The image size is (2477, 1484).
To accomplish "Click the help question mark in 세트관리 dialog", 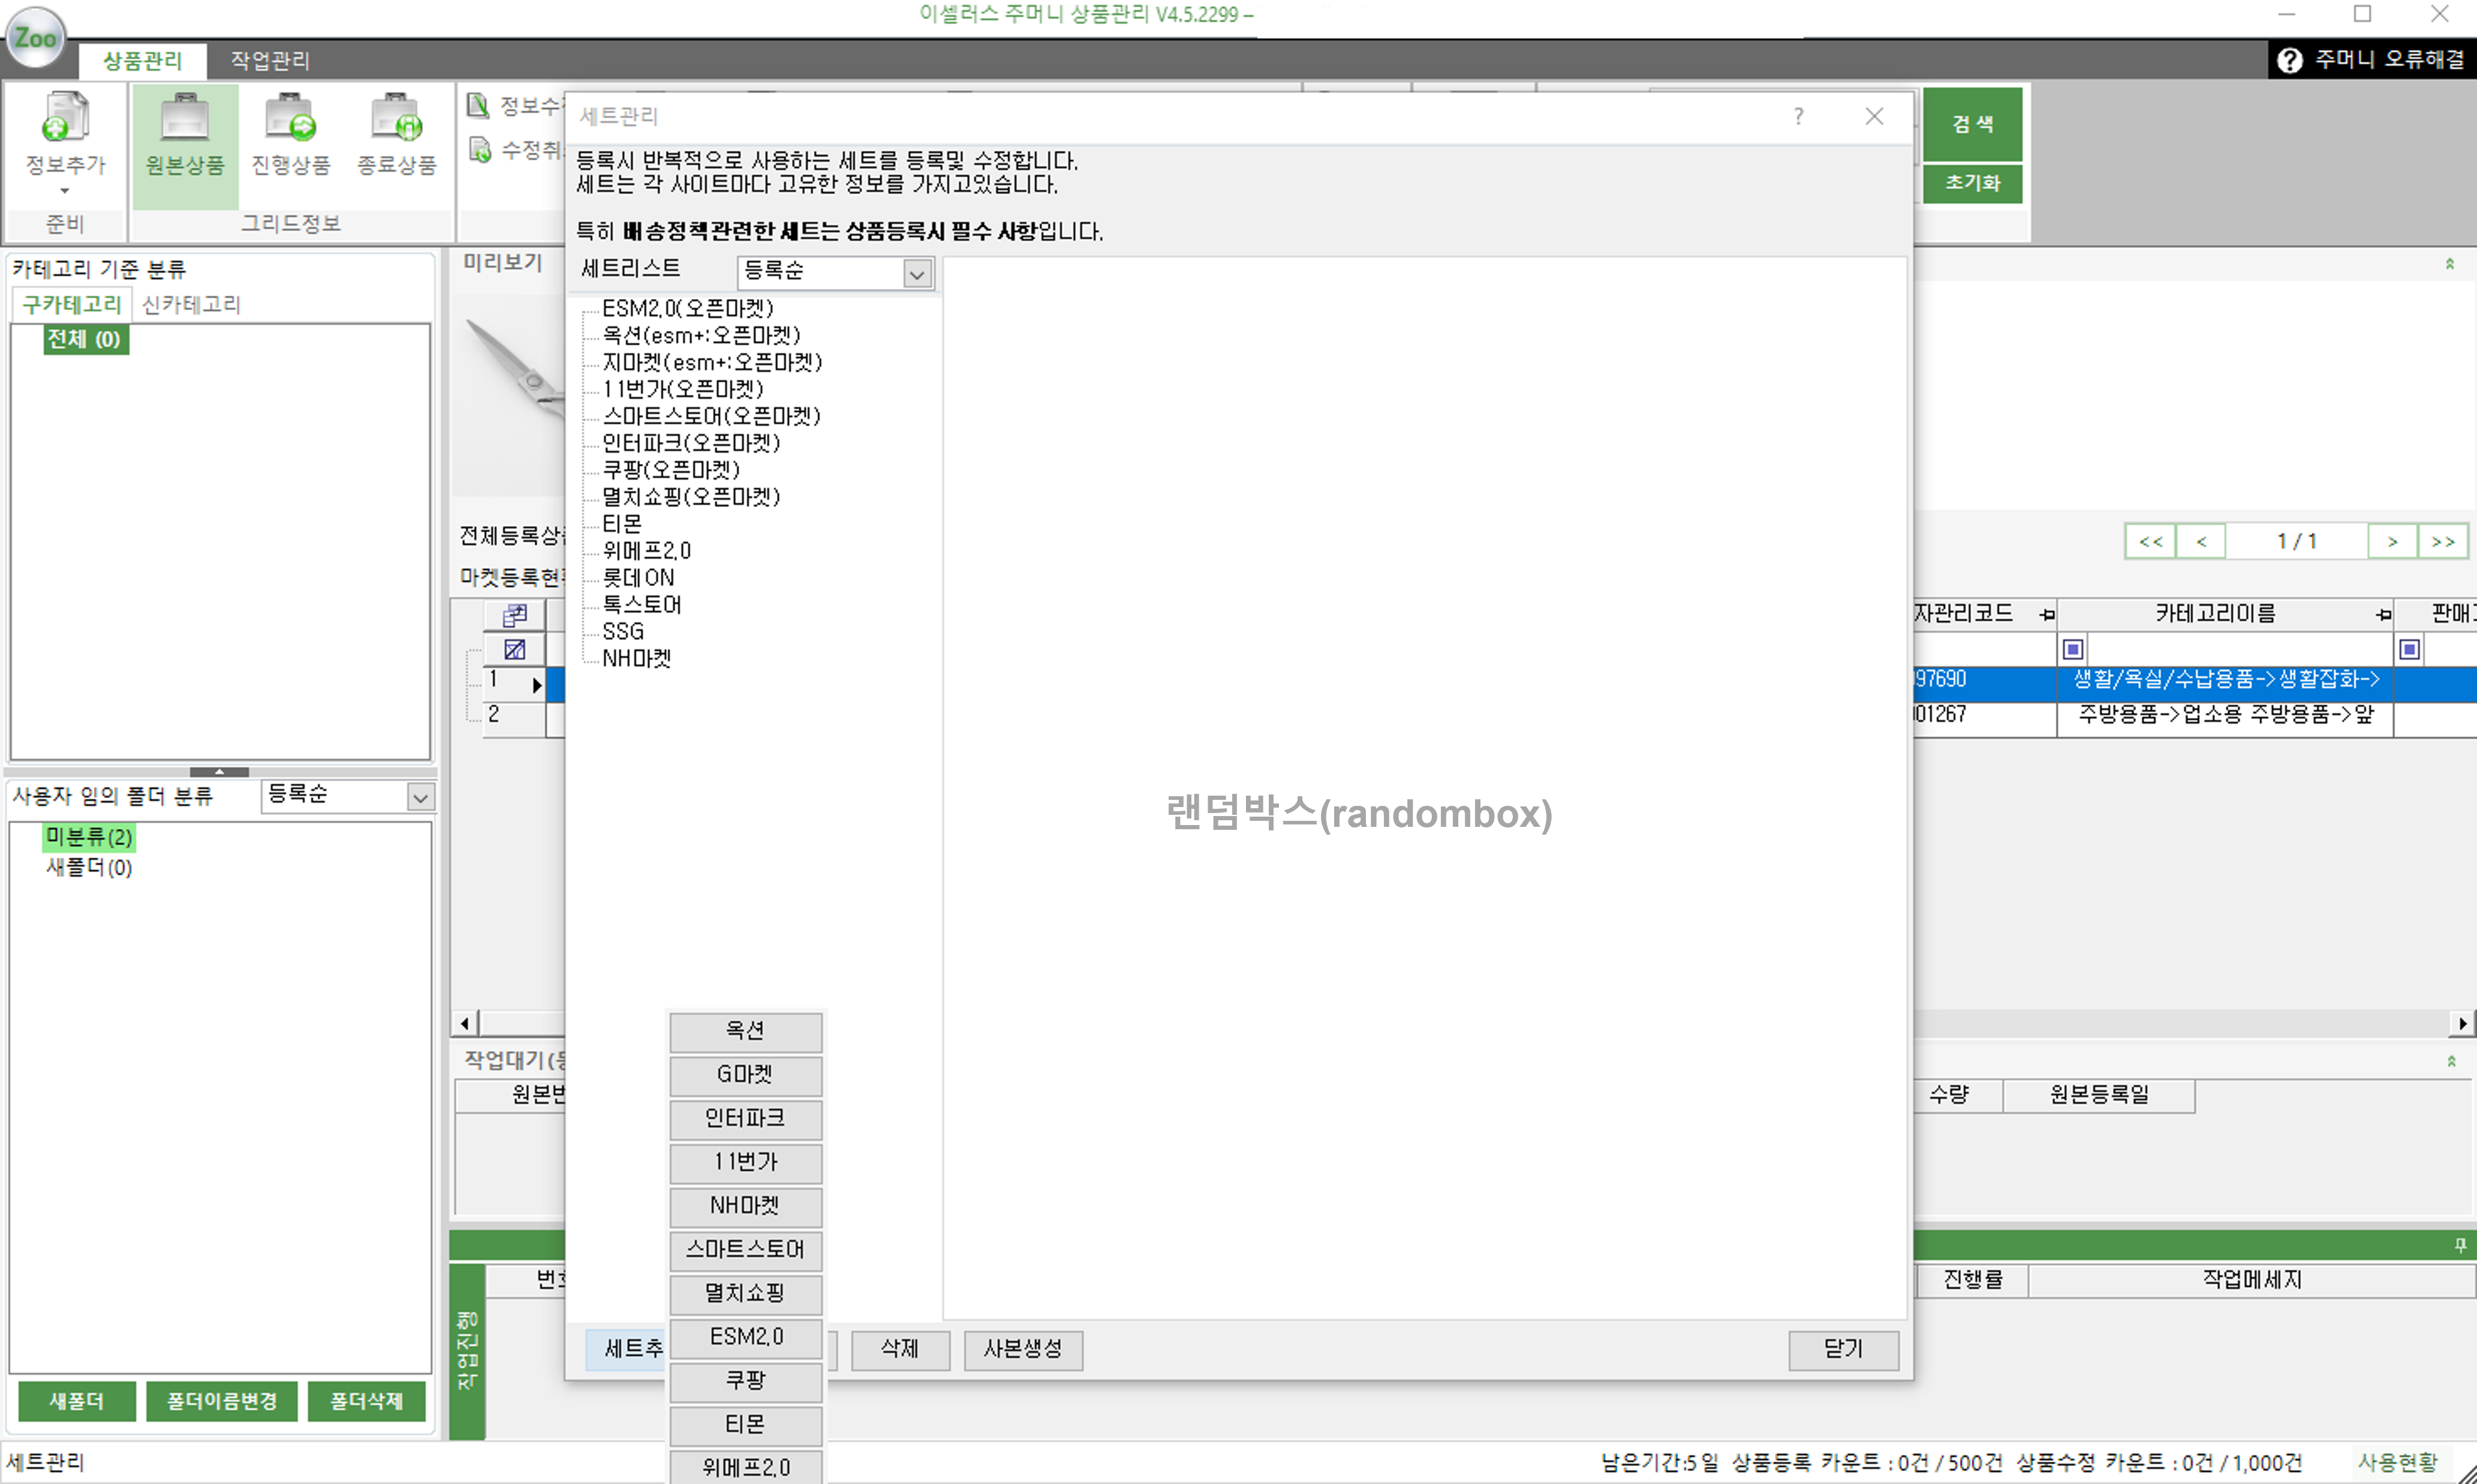I will click(1798, 116).
